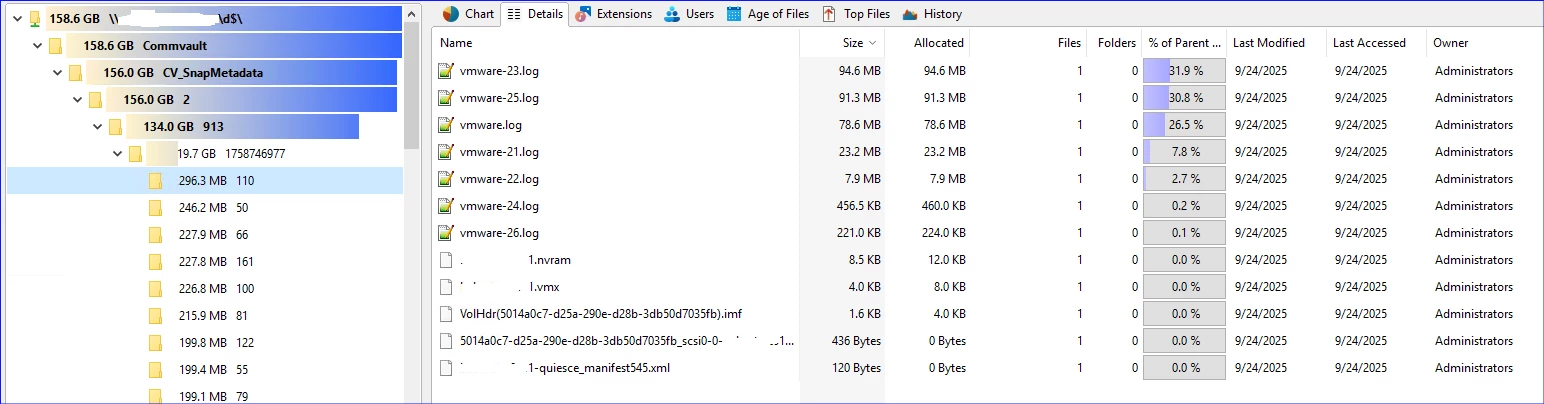Click the Chart pie icon
This screenshot has height=404, width=1544.
click(450, 14)
